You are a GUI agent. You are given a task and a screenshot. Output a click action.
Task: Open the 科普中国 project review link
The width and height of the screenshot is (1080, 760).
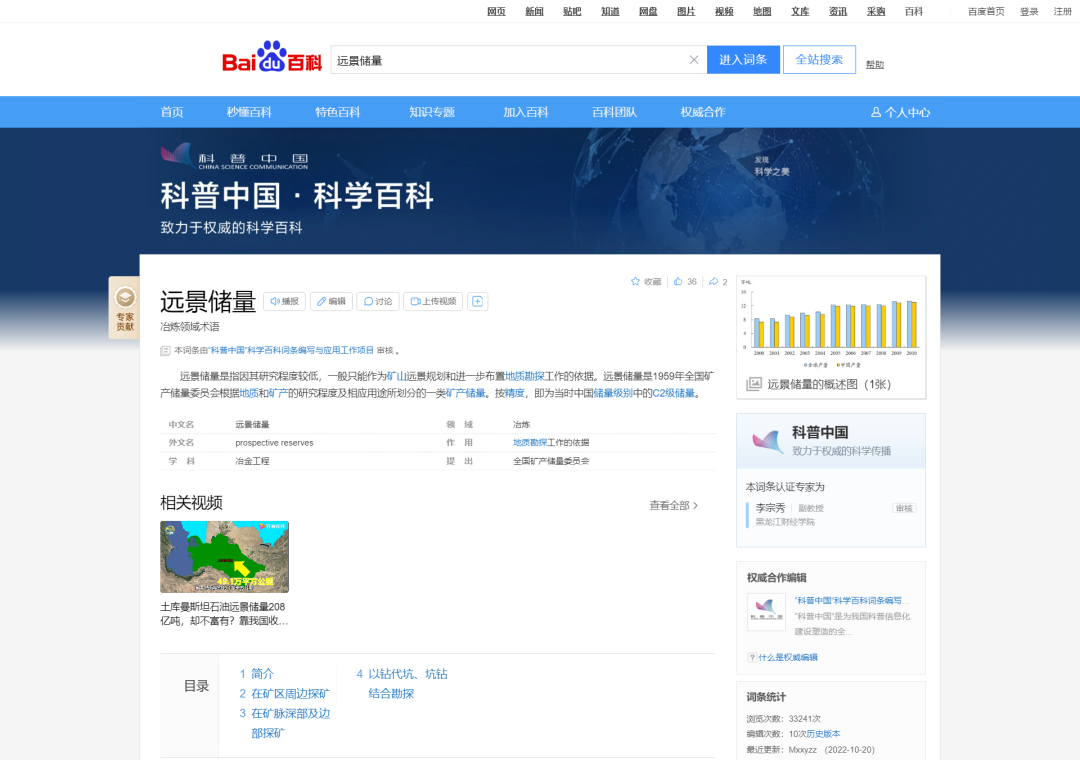pyautogui.click(x=291, y=350)
